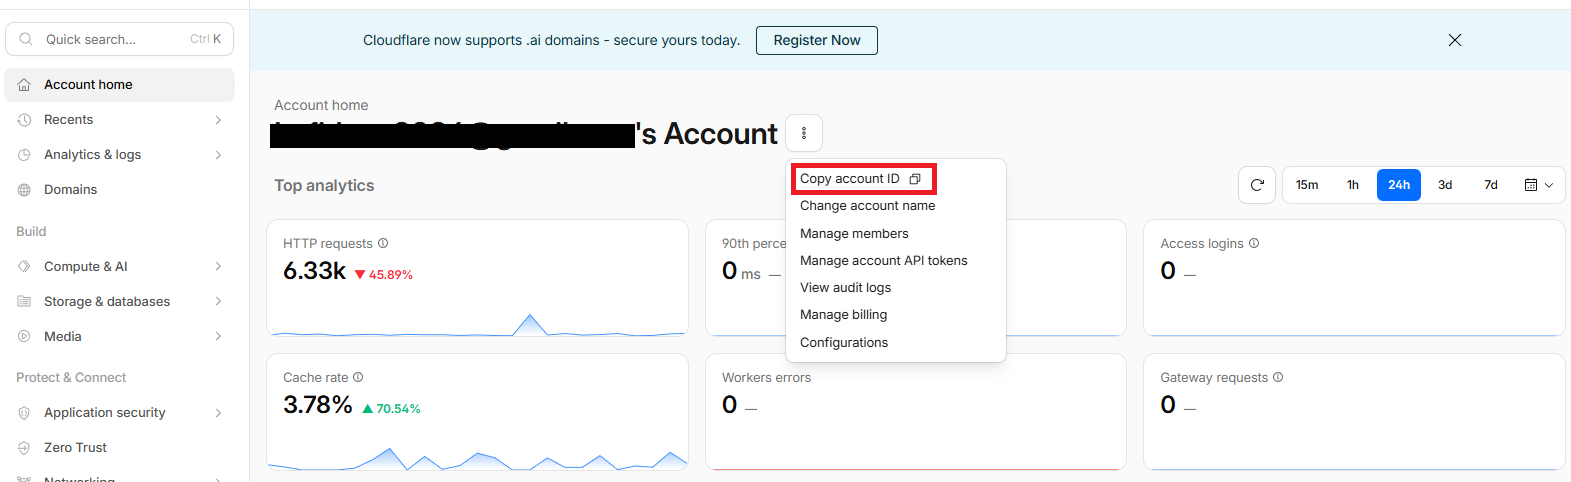Open Domains from the sidebar globe icon

coord(24,190)
